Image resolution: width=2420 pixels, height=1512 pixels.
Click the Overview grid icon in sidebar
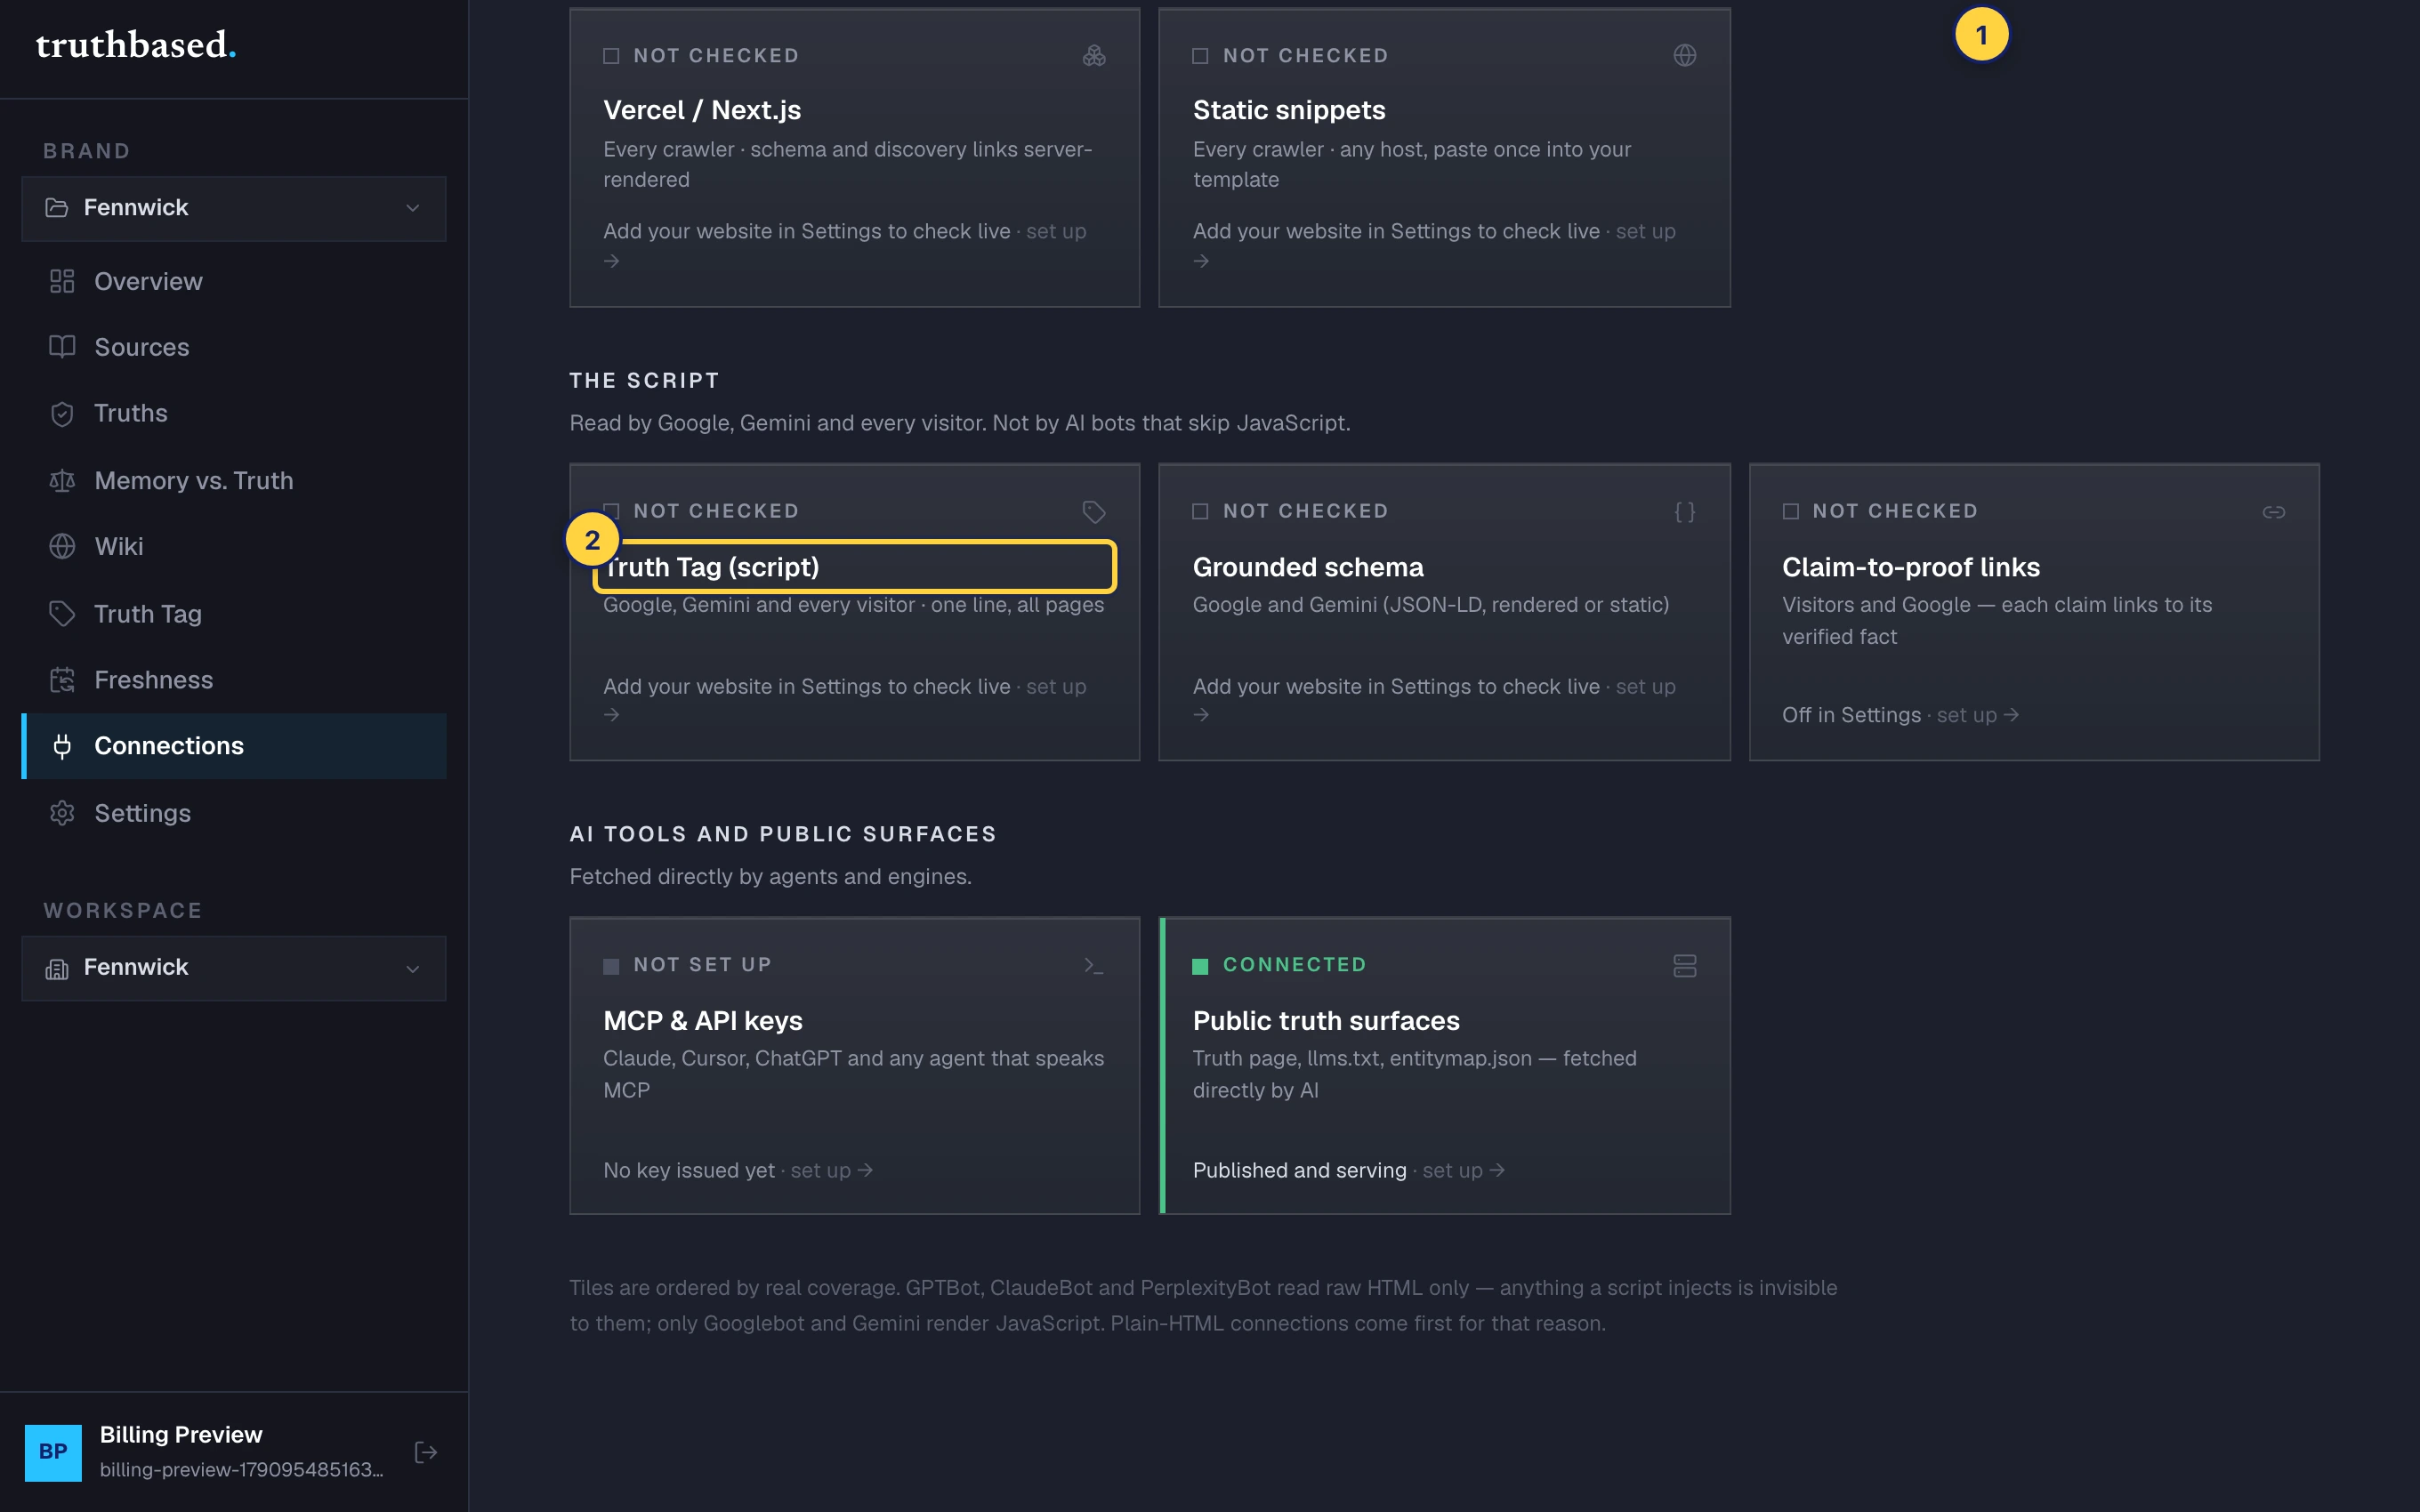[62, 282]
